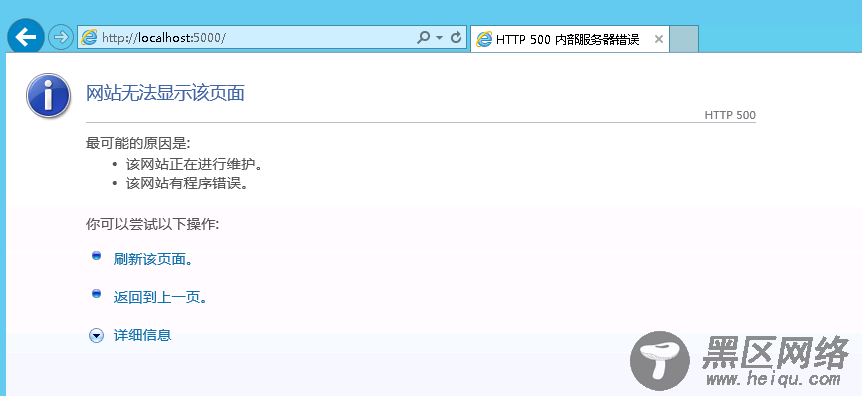Click the text 该网站有程序错误
Image resolution: width=862 pixels, height=396 pixels.
(187, 183)
